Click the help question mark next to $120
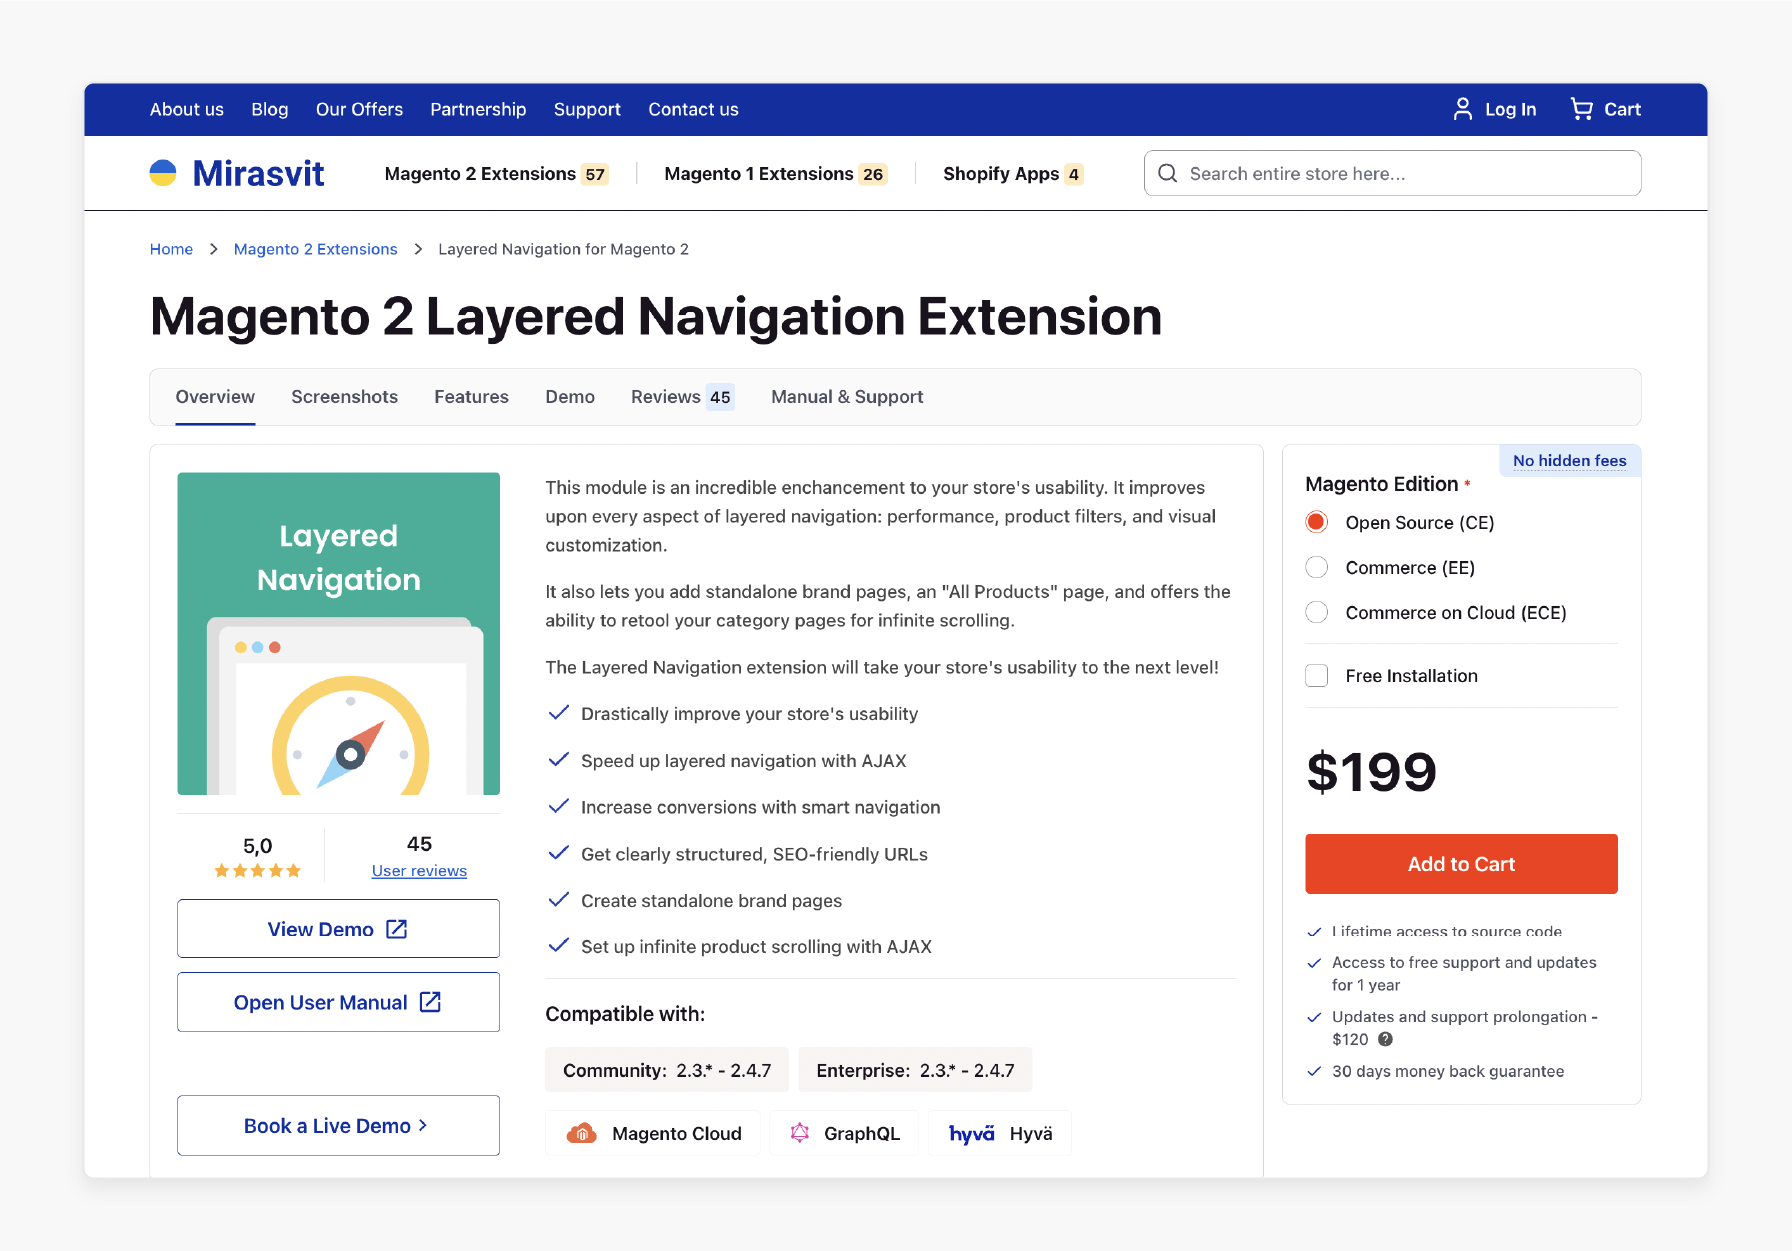Image resolution: width=1792 pixels, height=1251 pixels. tap(1385, 1039)
